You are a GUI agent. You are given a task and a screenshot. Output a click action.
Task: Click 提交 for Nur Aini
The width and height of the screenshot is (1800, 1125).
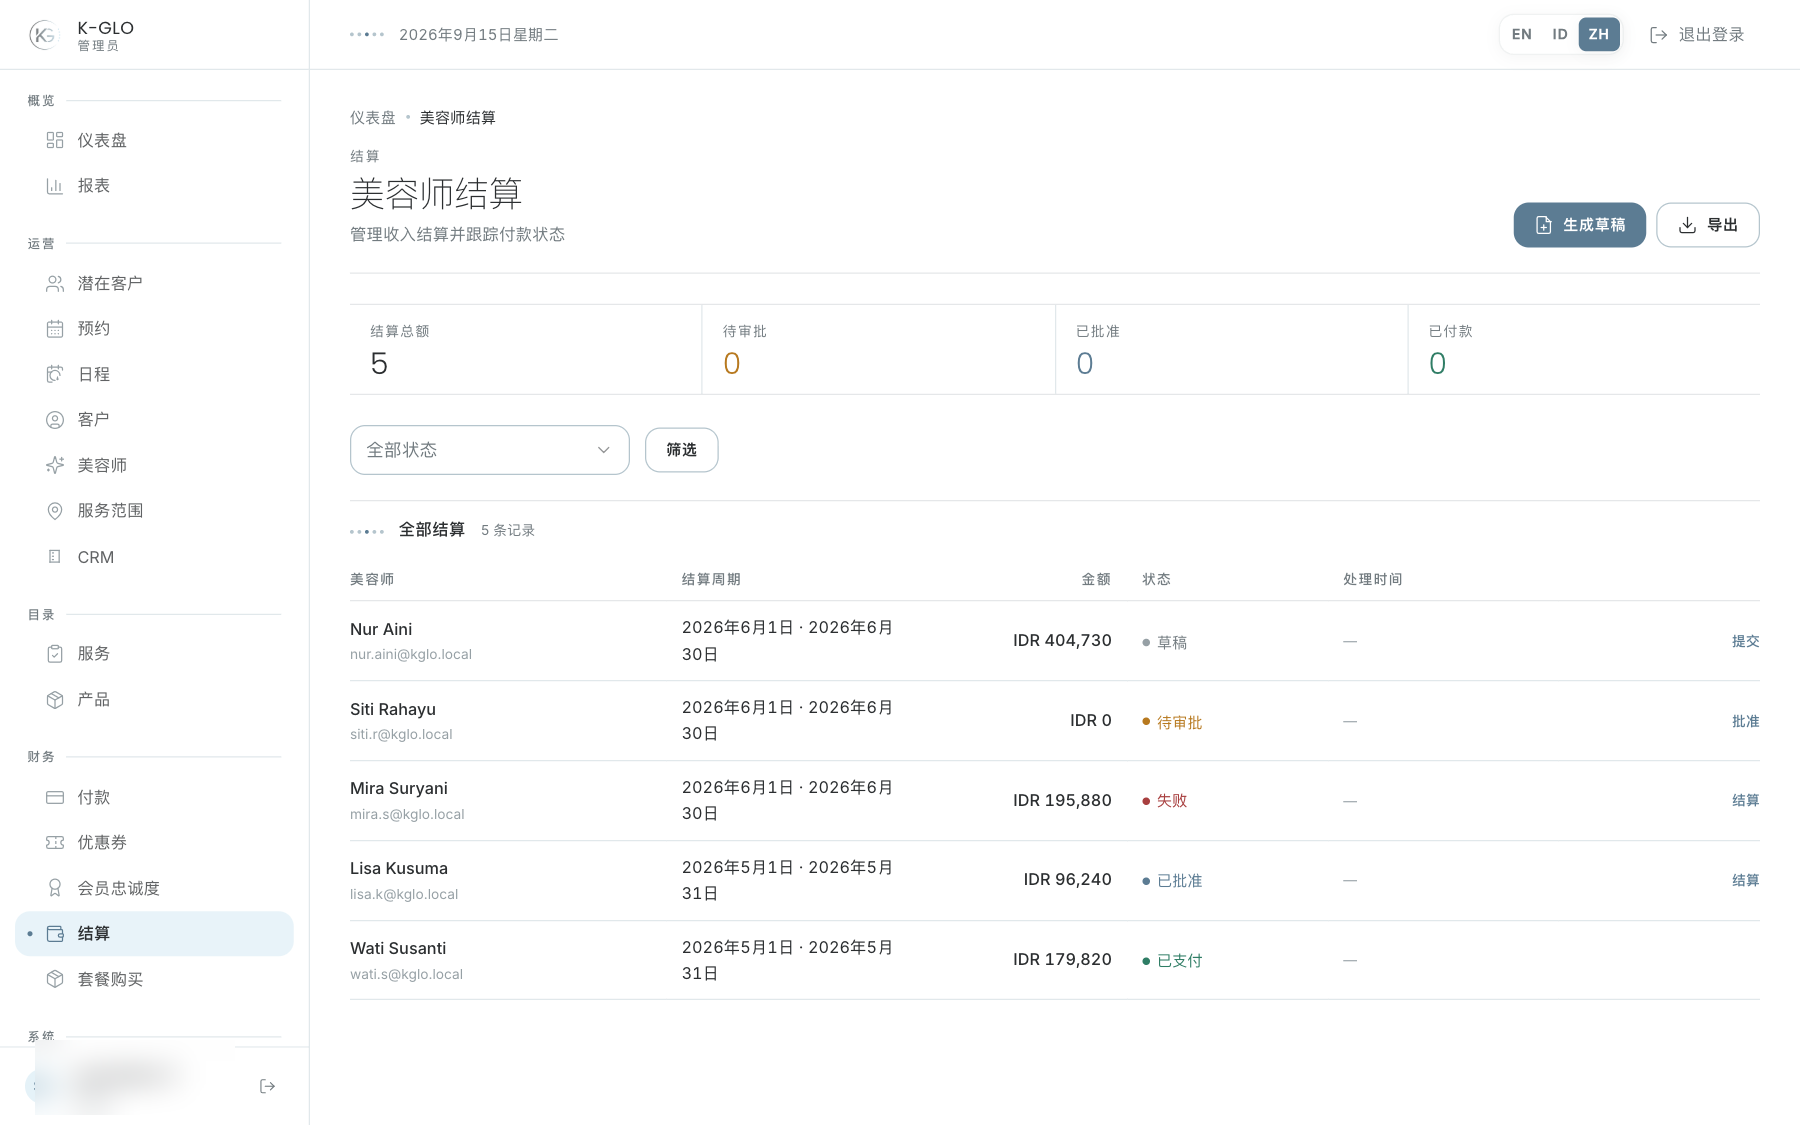click(1745, 641)
